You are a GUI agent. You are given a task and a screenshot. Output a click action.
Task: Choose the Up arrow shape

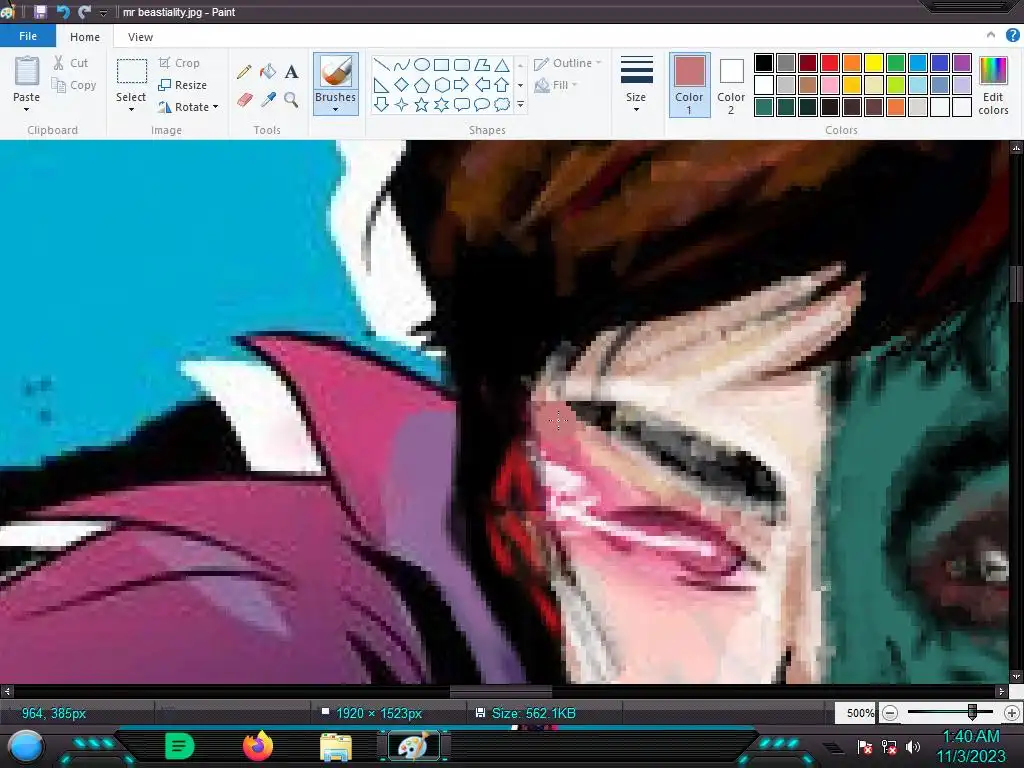point(502,85)
